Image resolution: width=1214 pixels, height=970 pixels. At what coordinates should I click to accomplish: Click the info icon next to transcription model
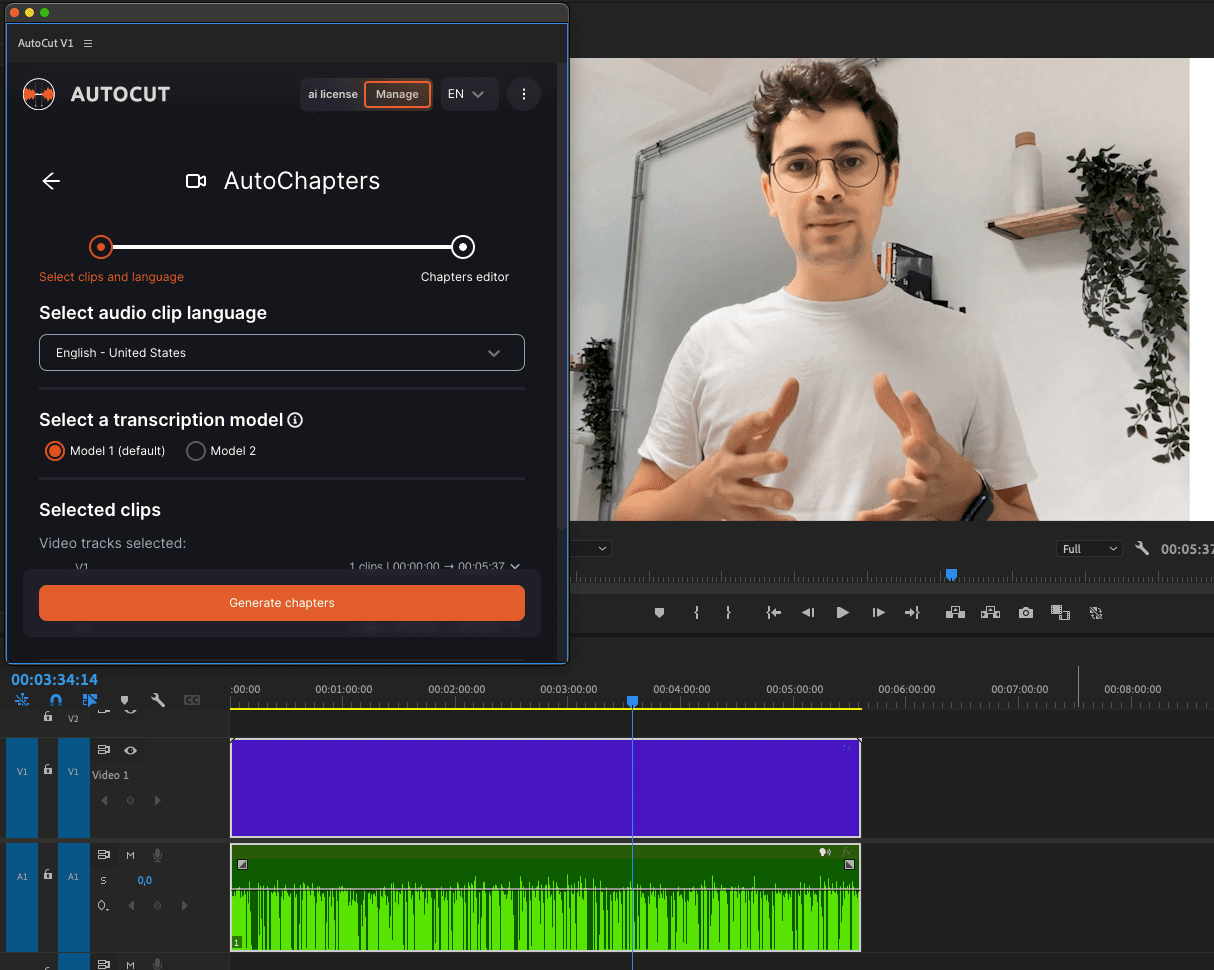pos(295,420)
